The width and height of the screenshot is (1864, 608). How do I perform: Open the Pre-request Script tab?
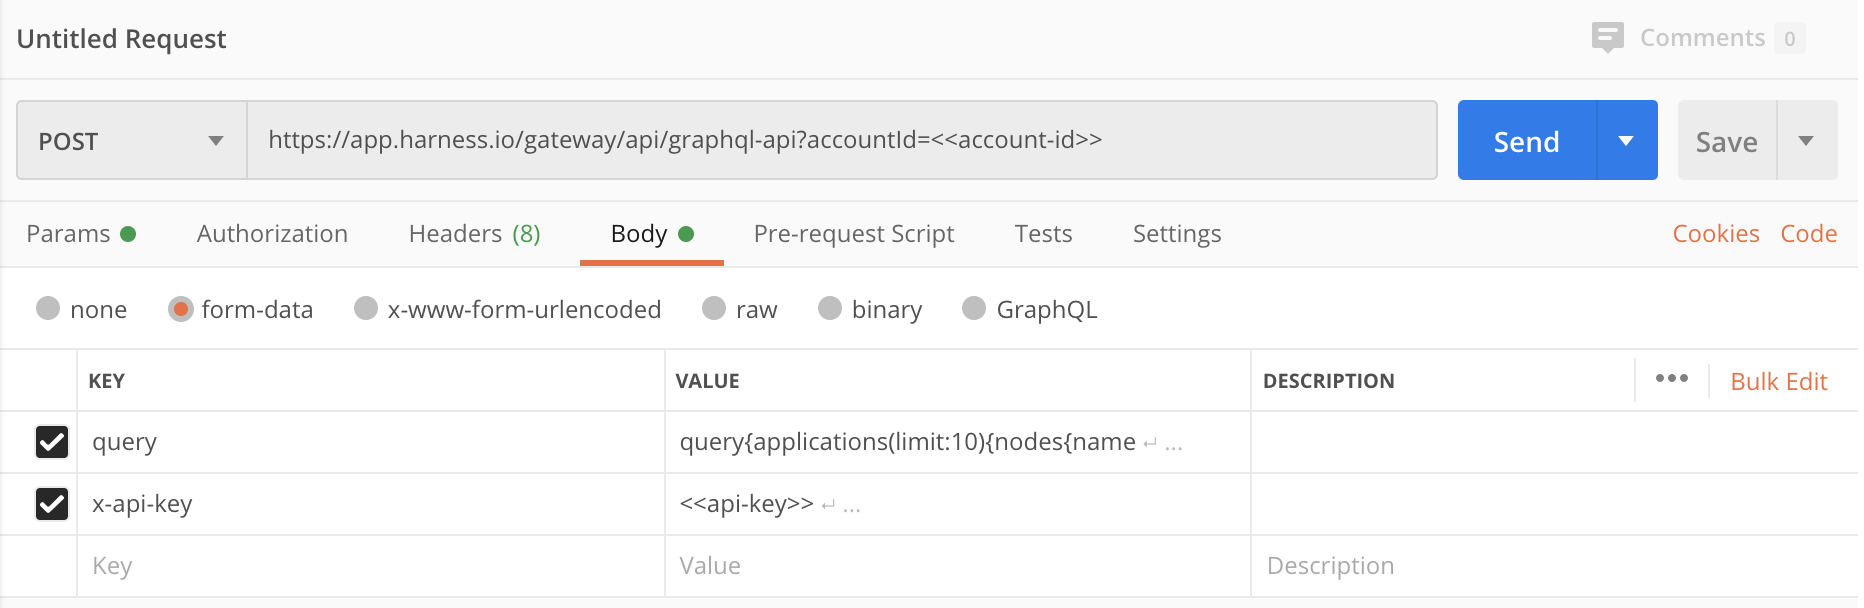pyautogui.click(x=854, y=234)
